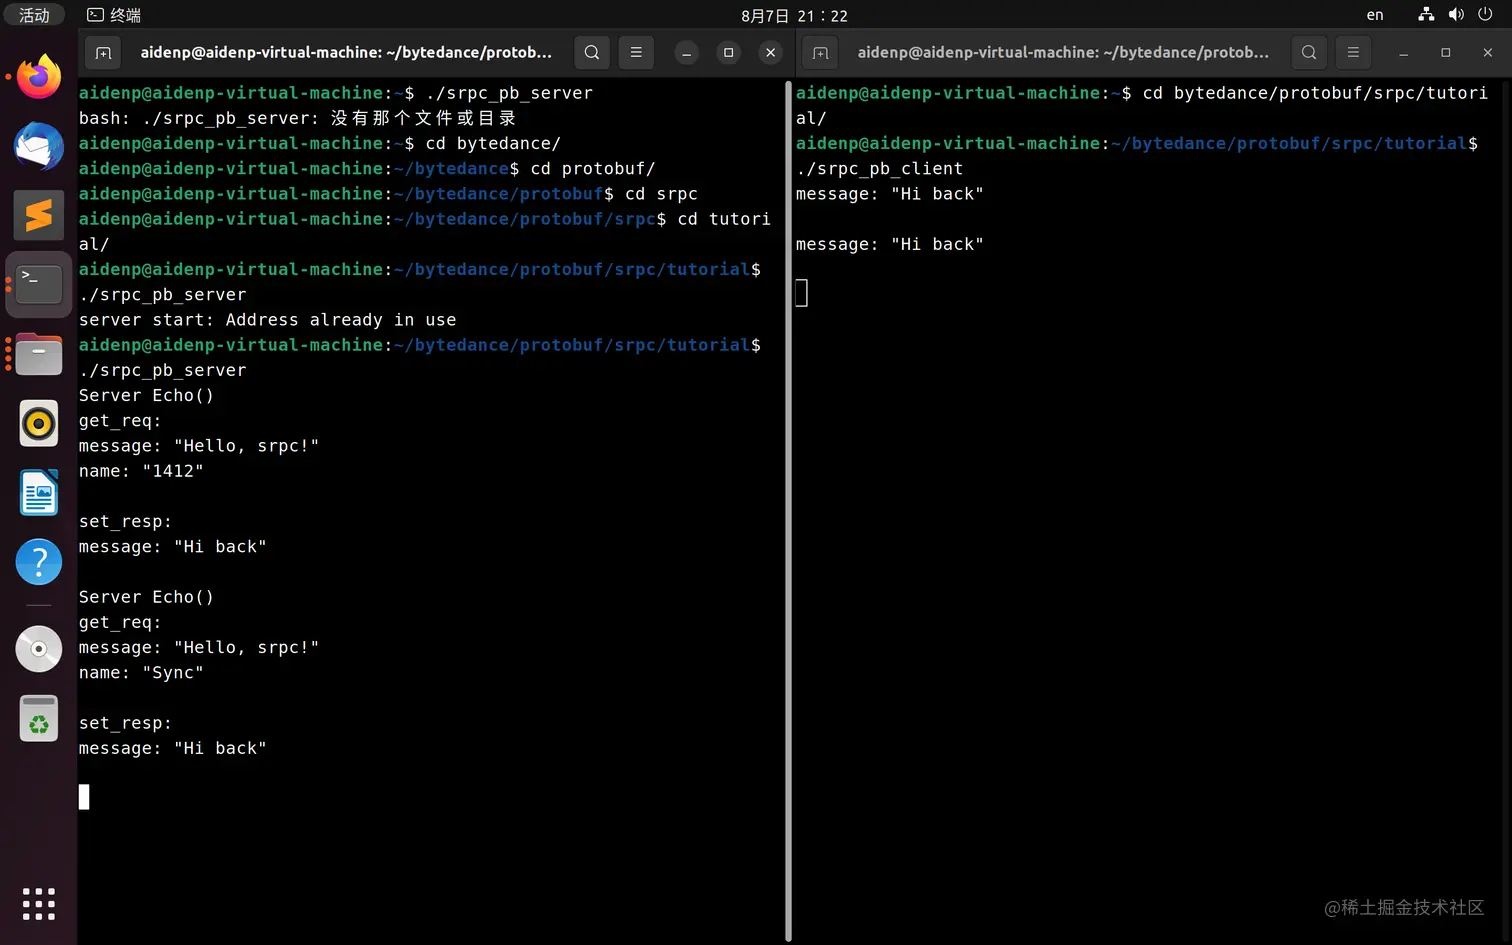Screen dimensions: 1512x945
Task: Open the Help icon in the dock
Action: [39, 562]
